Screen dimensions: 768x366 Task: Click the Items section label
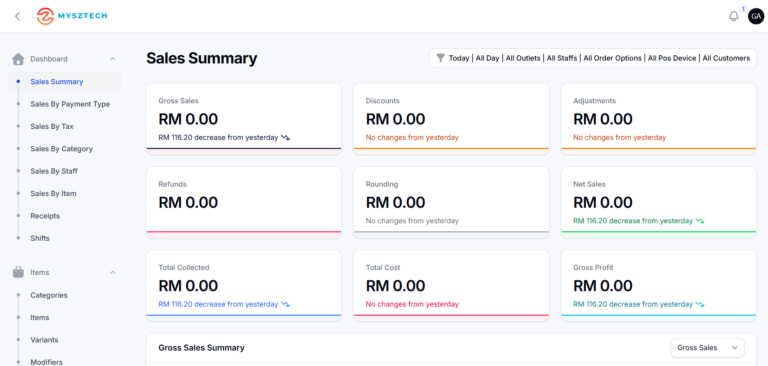click(40, 272)
